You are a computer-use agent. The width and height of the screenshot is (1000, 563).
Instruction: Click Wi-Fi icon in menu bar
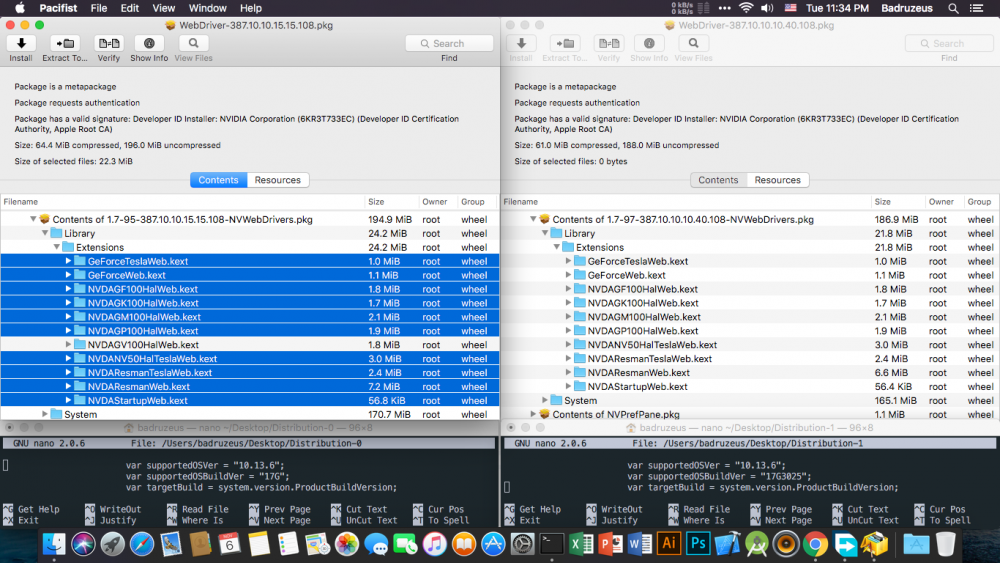[746, 8]
